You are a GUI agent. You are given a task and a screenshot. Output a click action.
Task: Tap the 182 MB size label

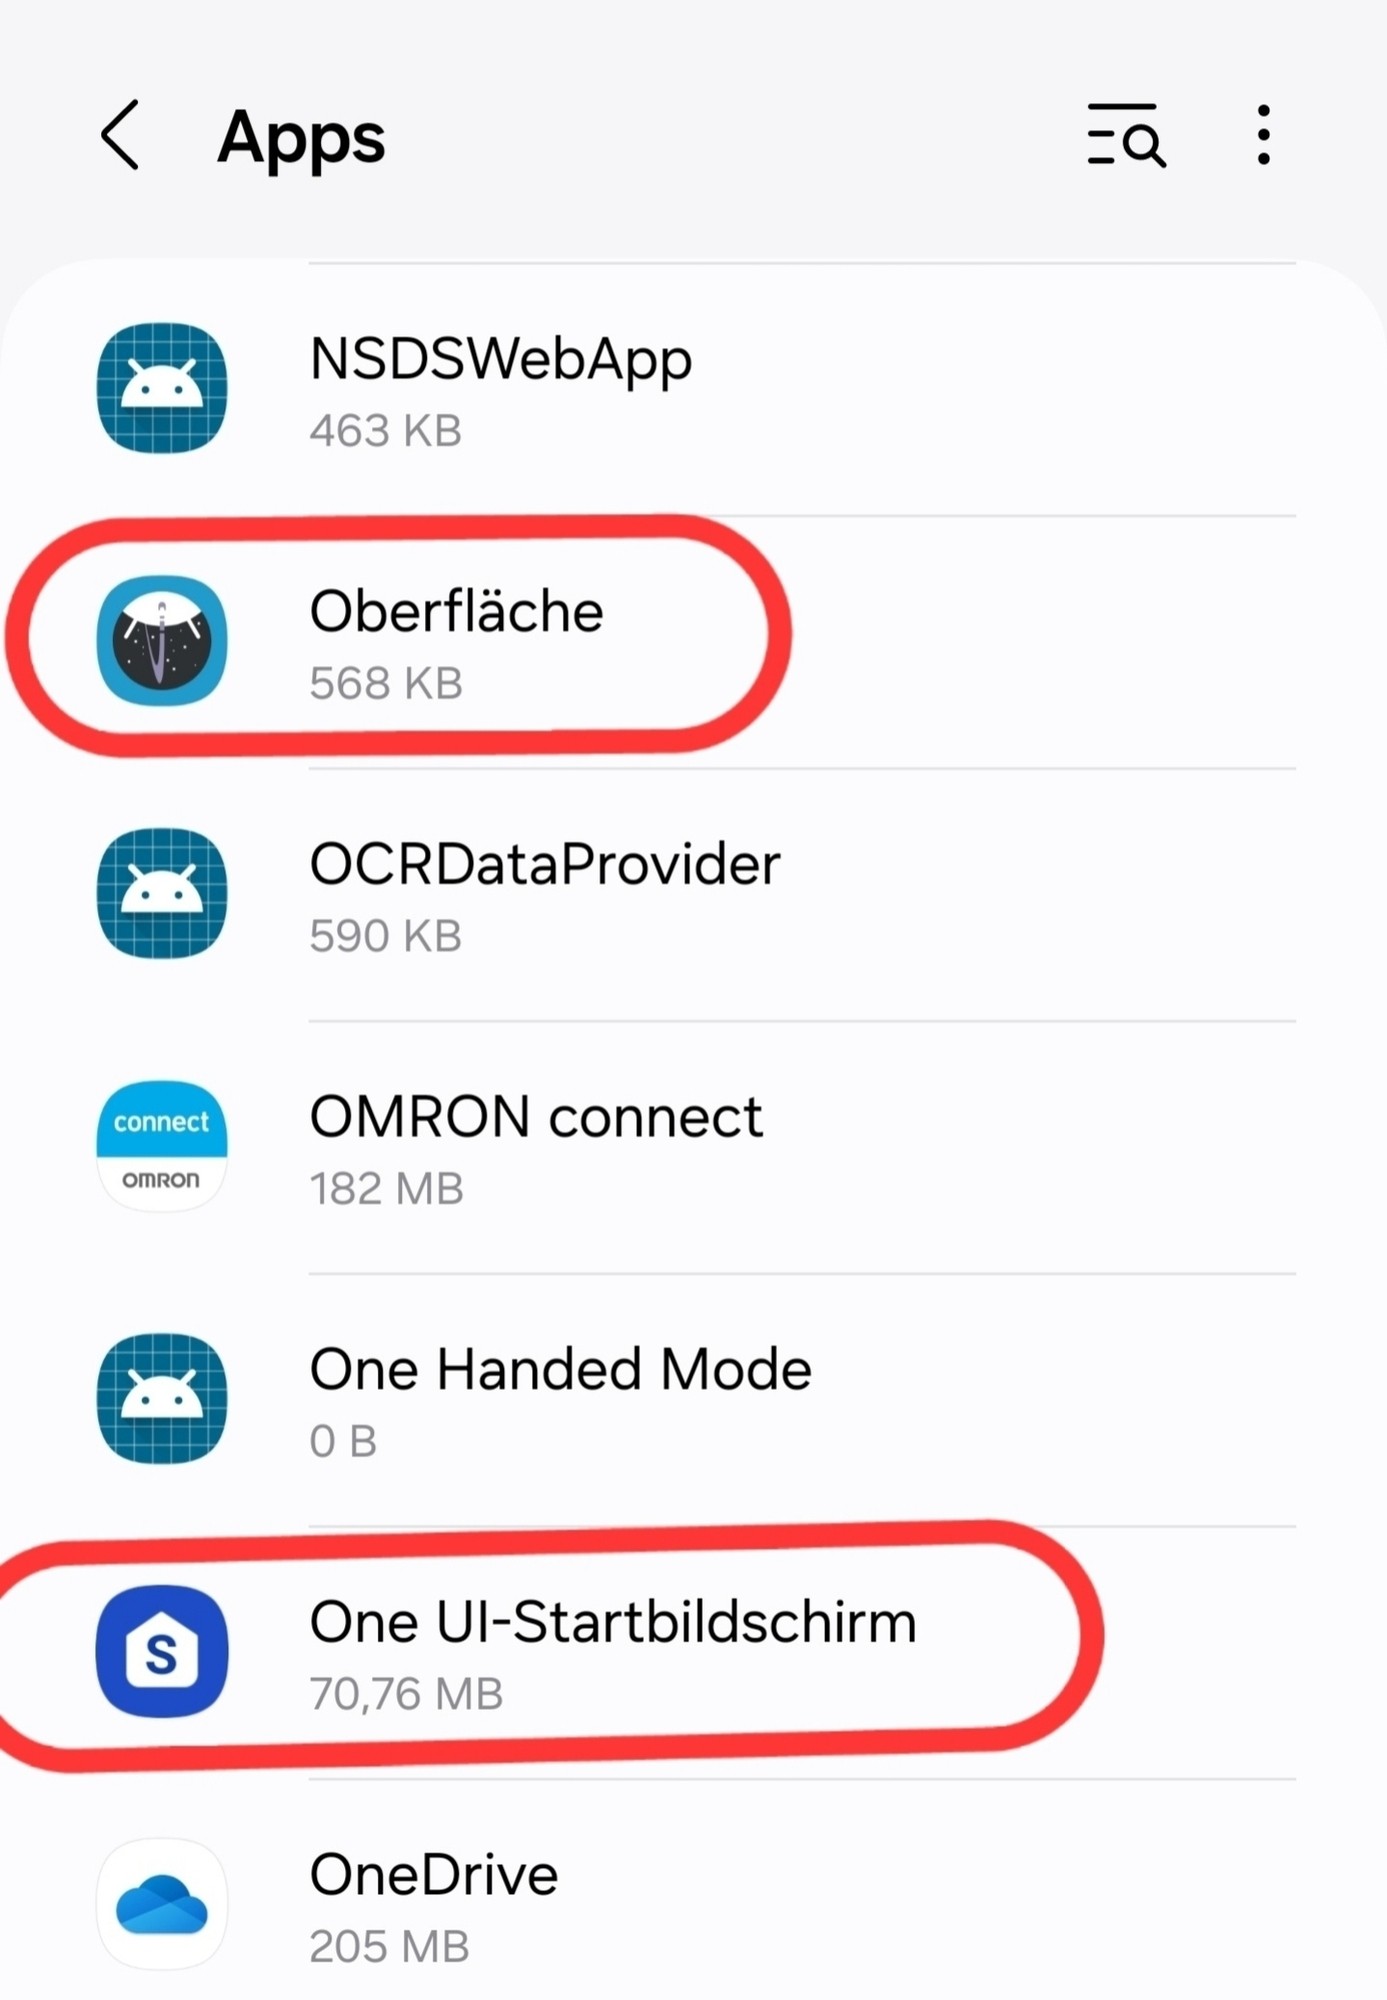(x=386, y=1189)
